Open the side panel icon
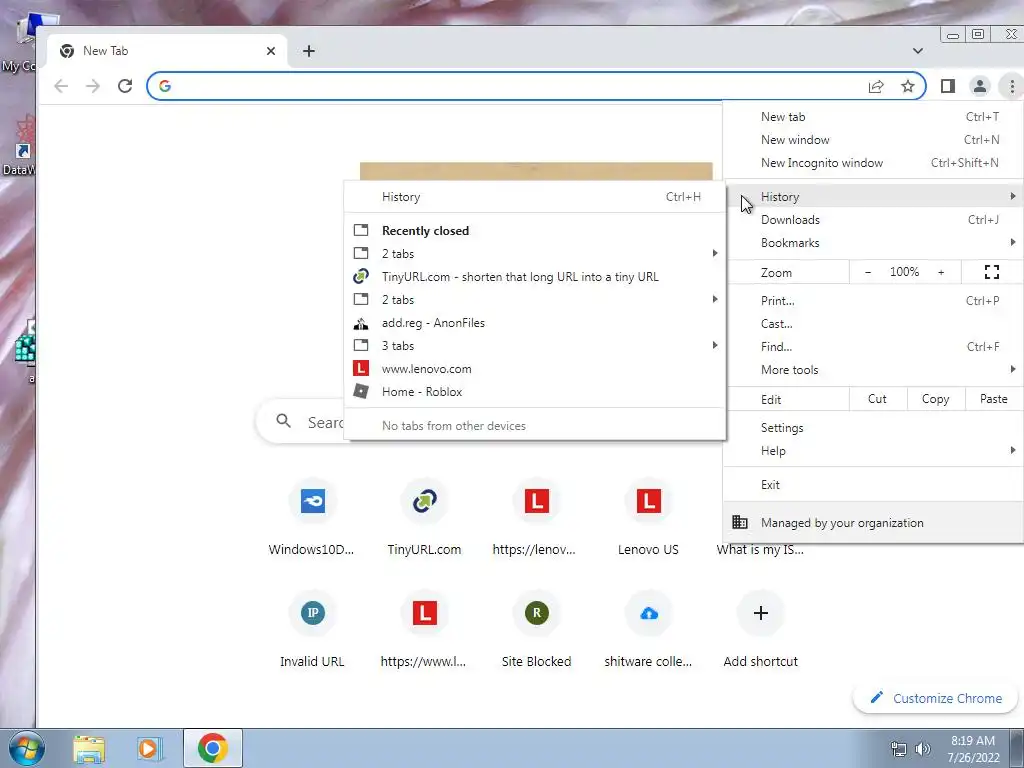Image resolution: width=1024 pixels, height=768 pixels. click(x=948, y=86)
